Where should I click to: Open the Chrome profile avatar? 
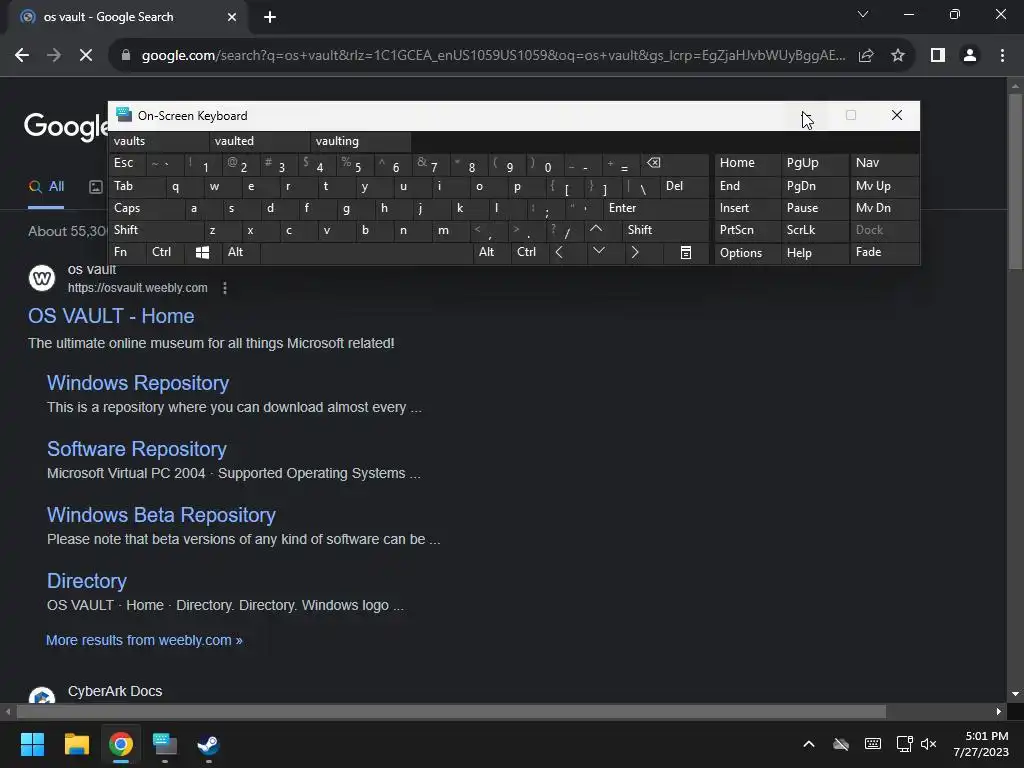point(970,56)
